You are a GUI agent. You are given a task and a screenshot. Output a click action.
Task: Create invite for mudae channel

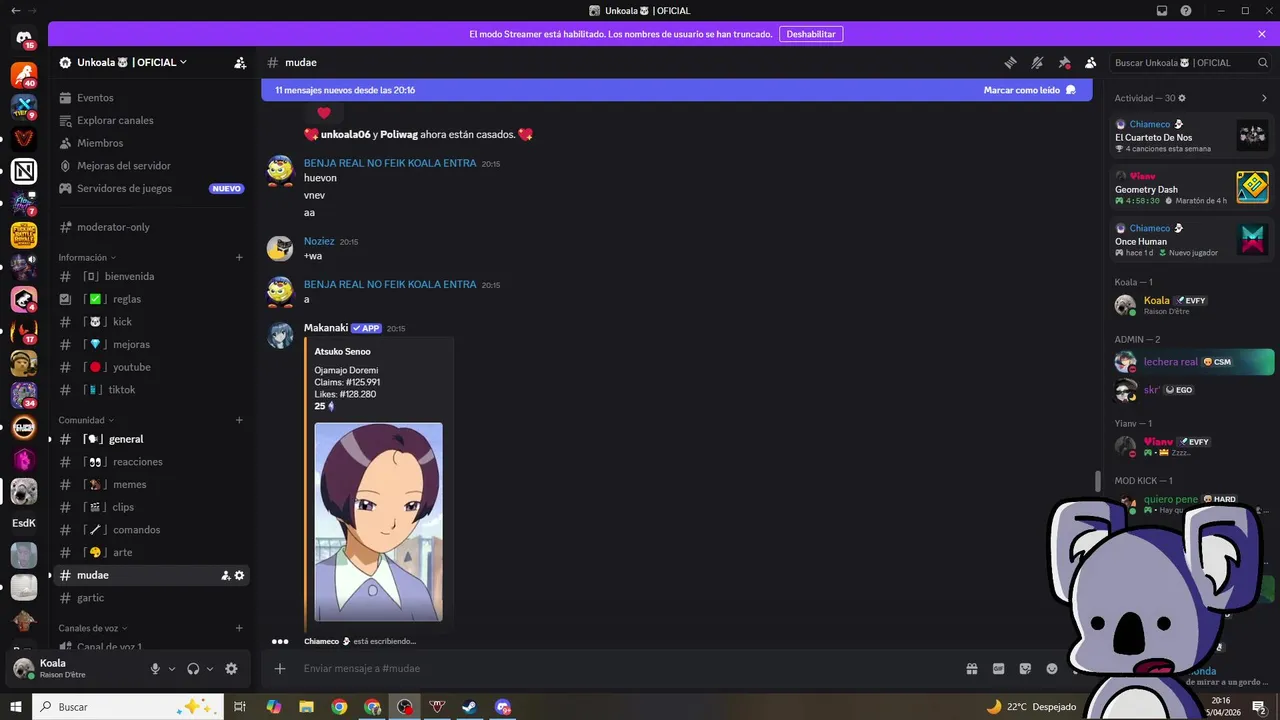[225, 575]
